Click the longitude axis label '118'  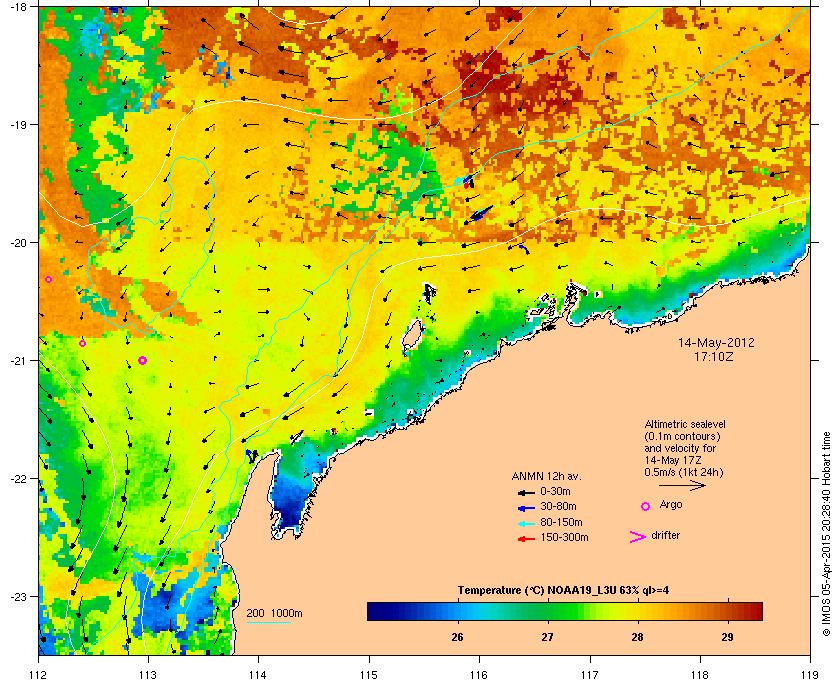coord(700,674)
